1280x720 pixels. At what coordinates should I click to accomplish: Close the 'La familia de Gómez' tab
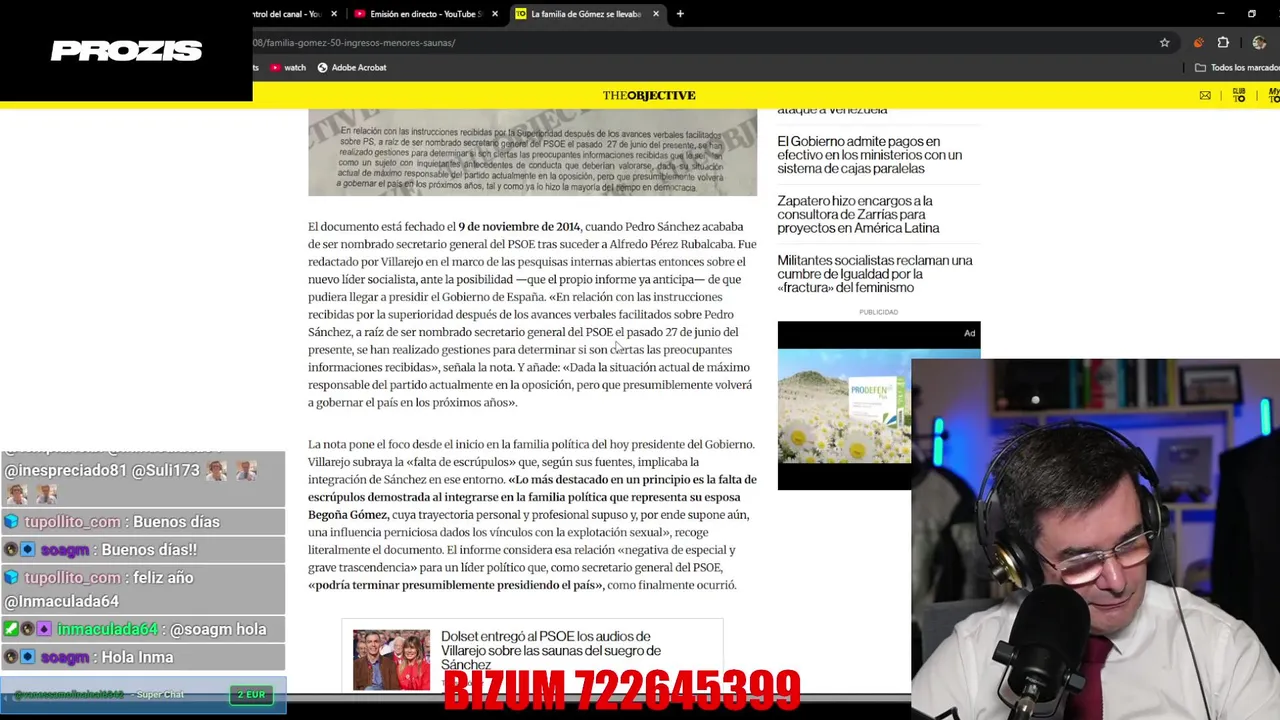click(656, 14)
